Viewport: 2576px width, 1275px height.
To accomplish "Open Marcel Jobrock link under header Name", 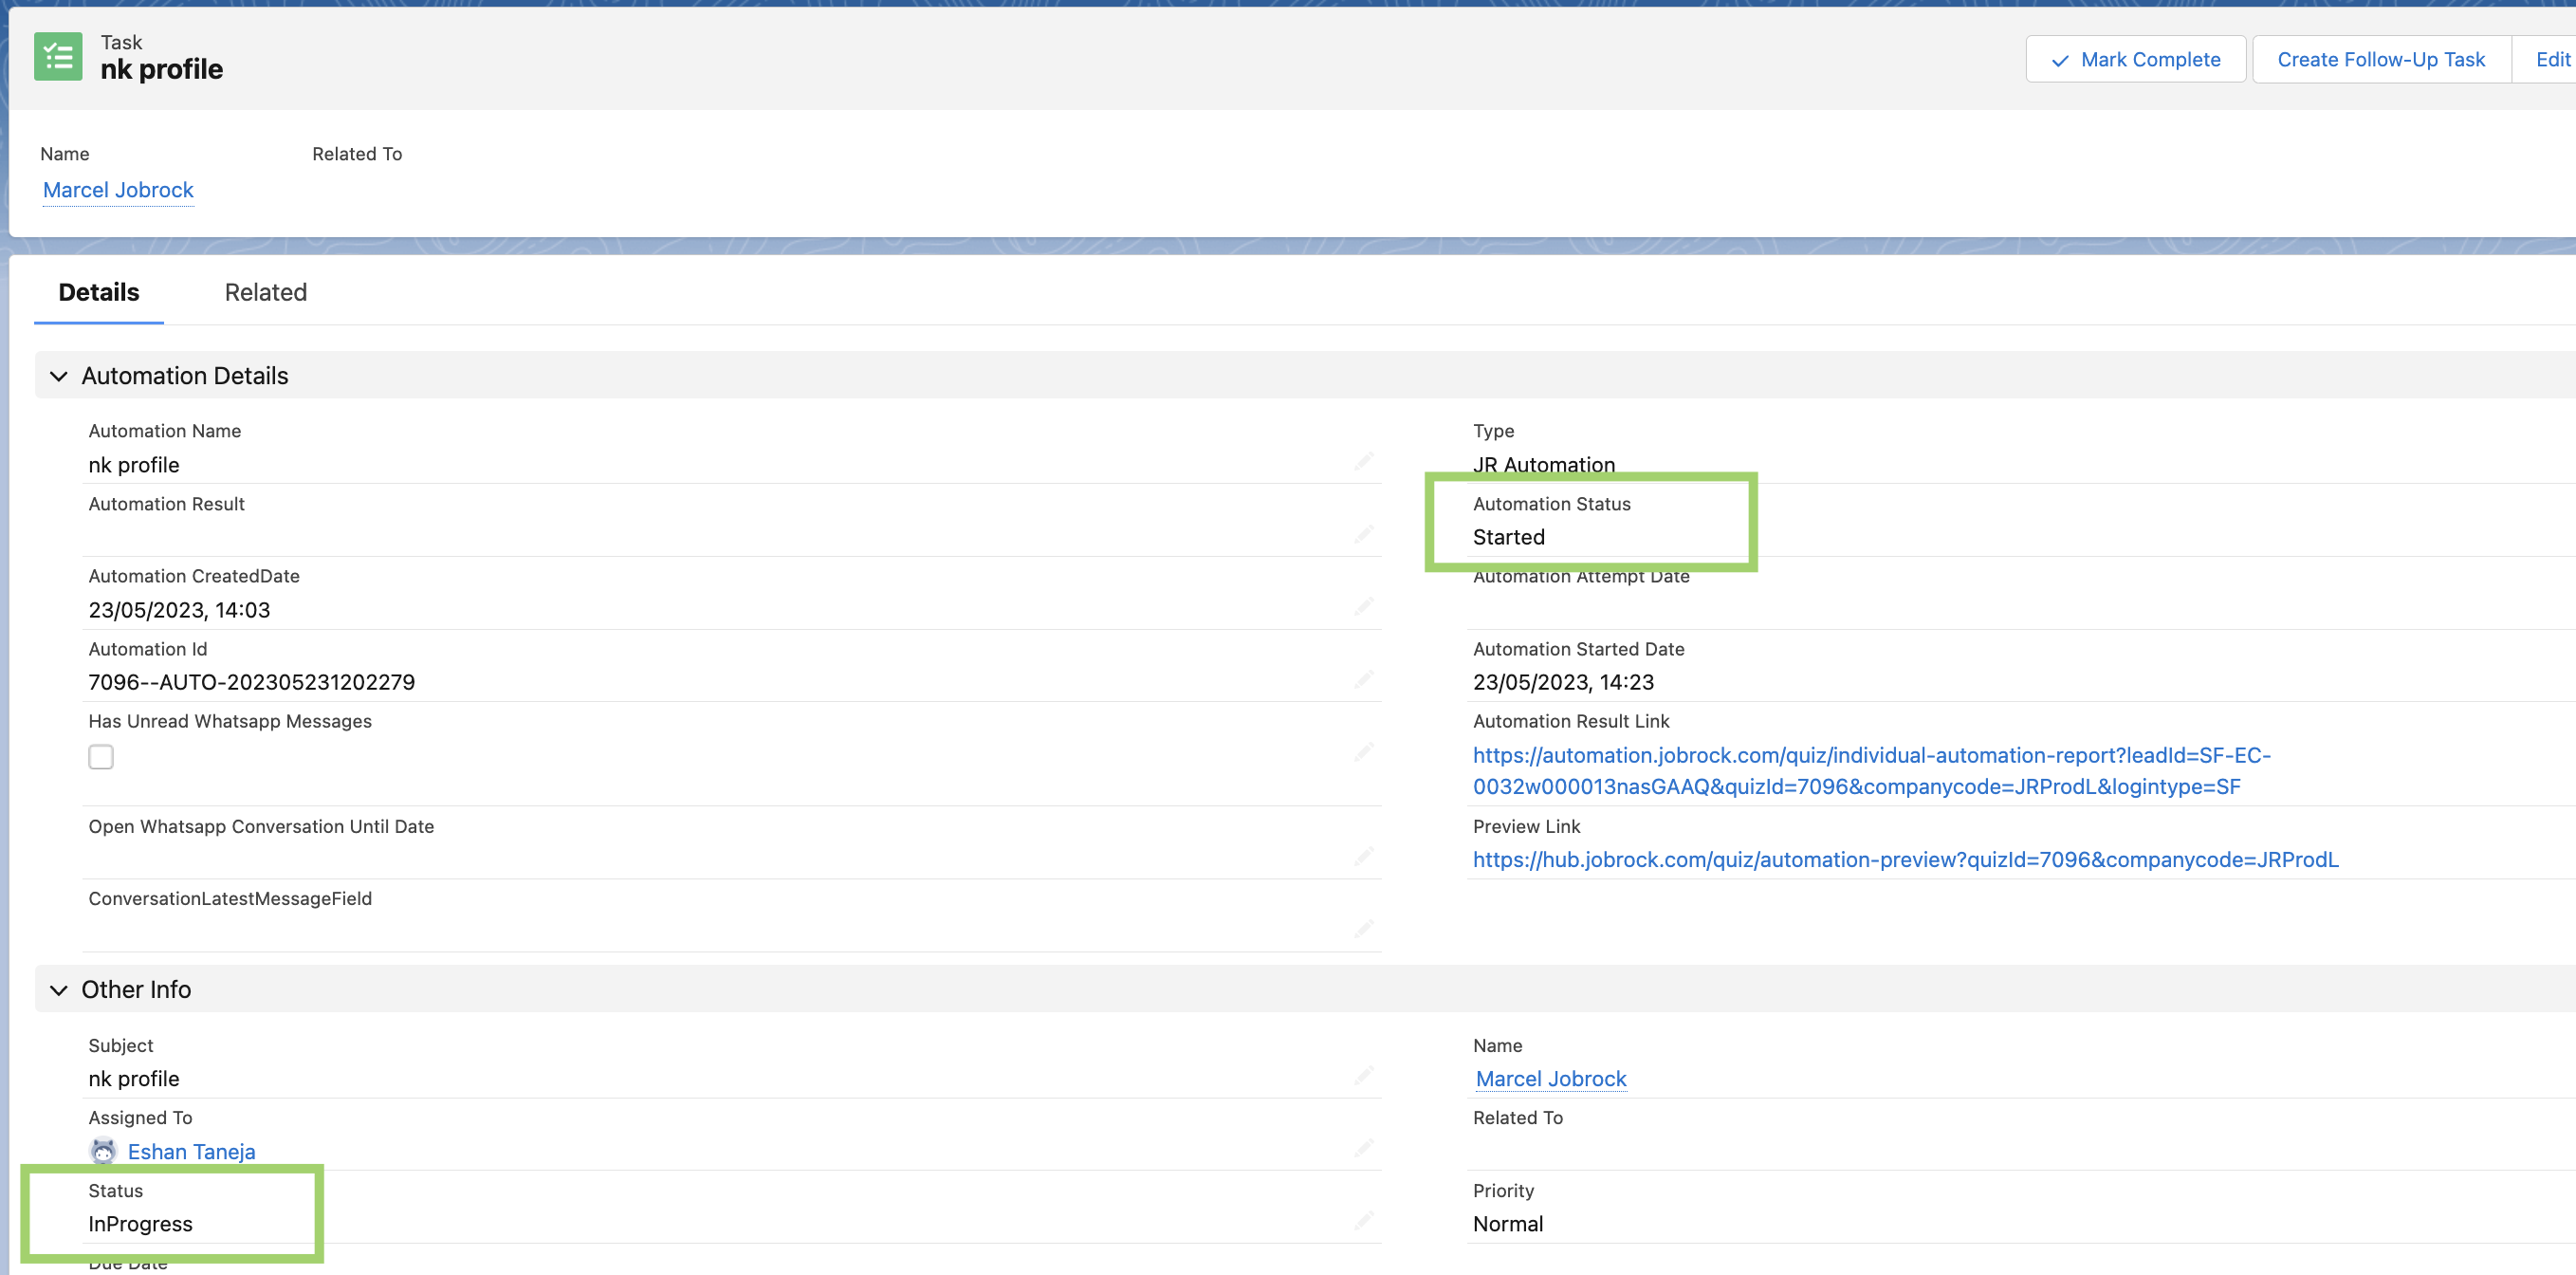I will (118, 190).
